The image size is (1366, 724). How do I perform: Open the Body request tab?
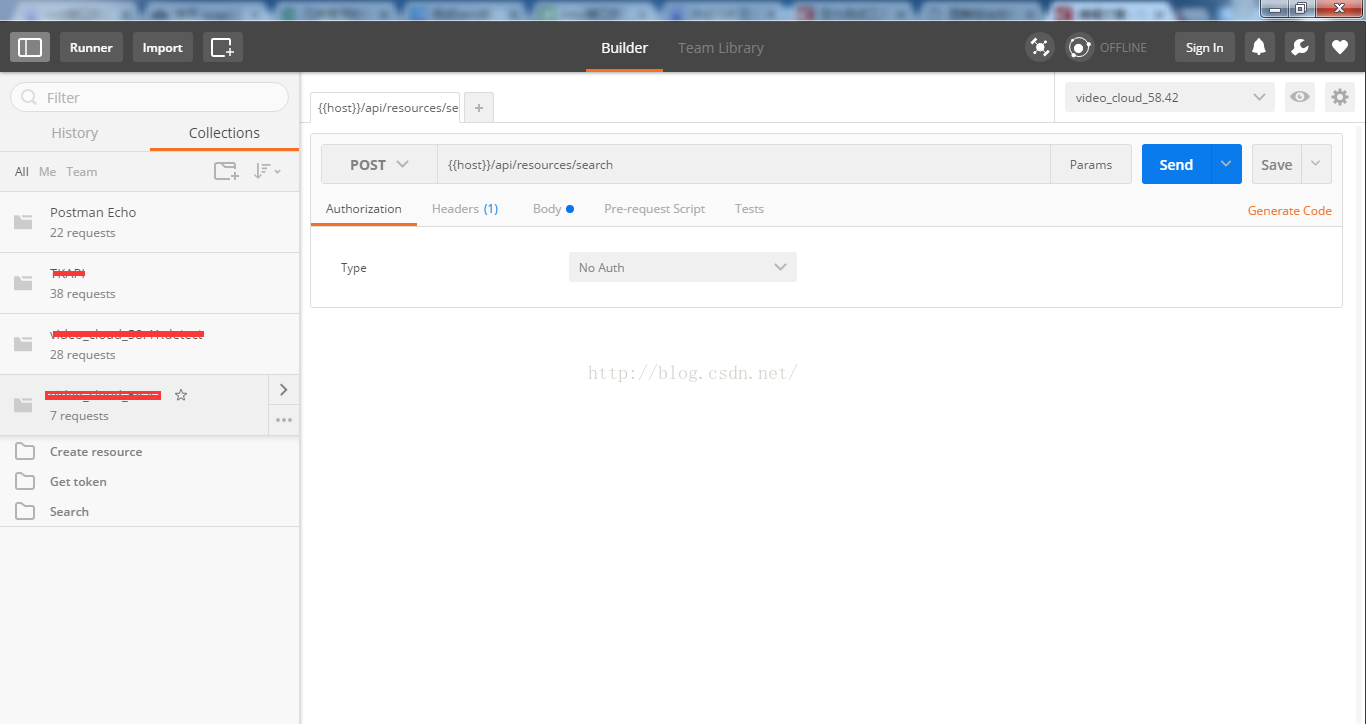coord(547,209)
